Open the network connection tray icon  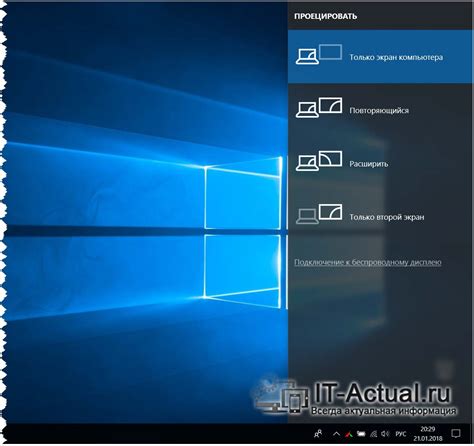374,434
